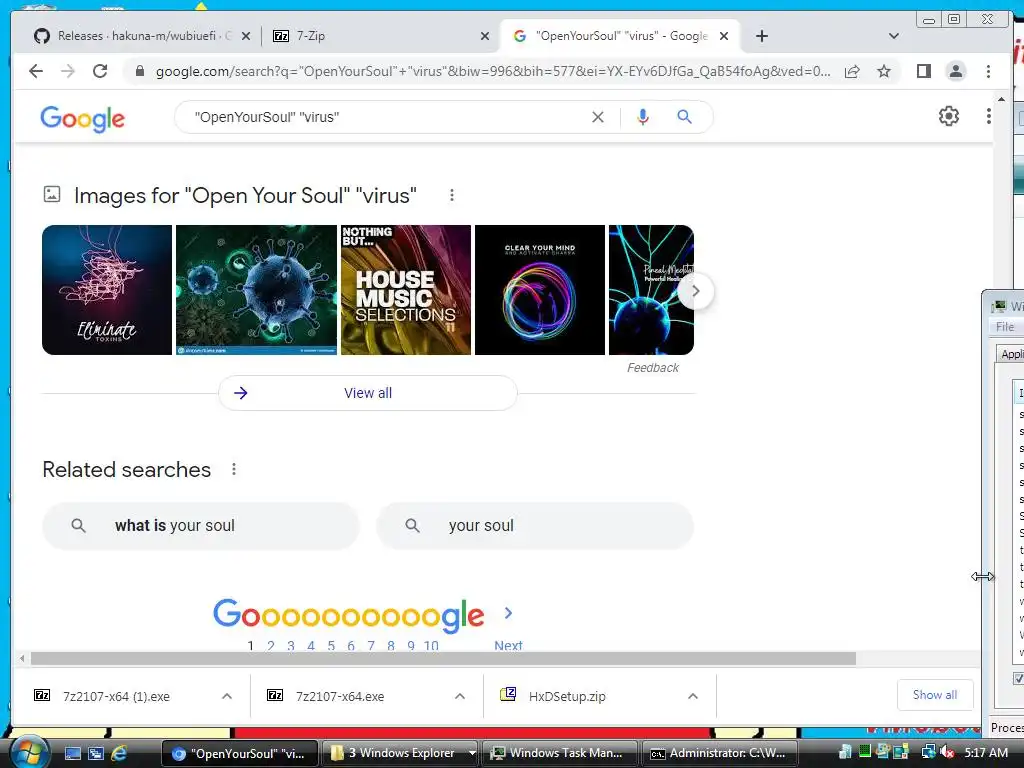This screenshot has height=768, width=1024.
Task: Open the tab search dropdown chevron
Action: [893, 36]
